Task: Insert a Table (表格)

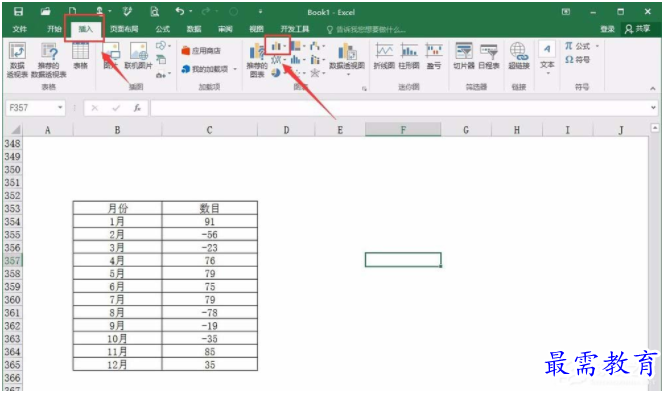Action: coord(80,56)
